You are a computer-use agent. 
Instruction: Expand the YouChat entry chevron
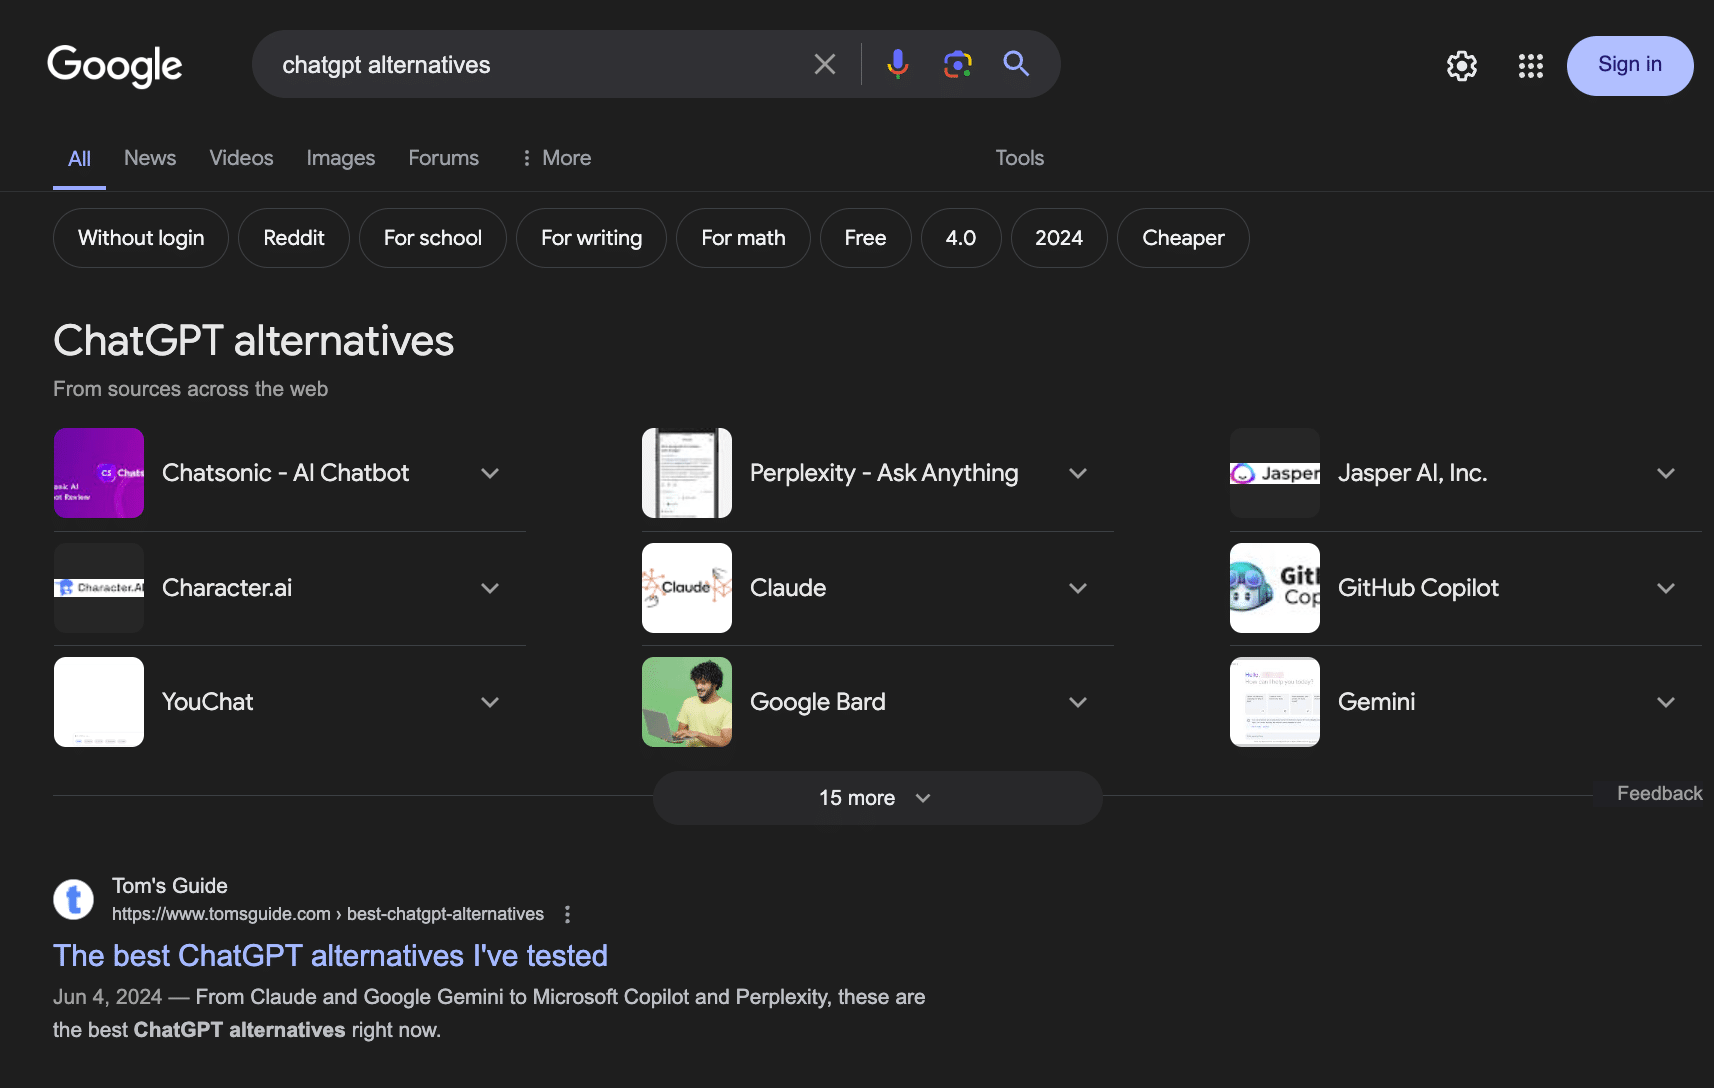490,702
